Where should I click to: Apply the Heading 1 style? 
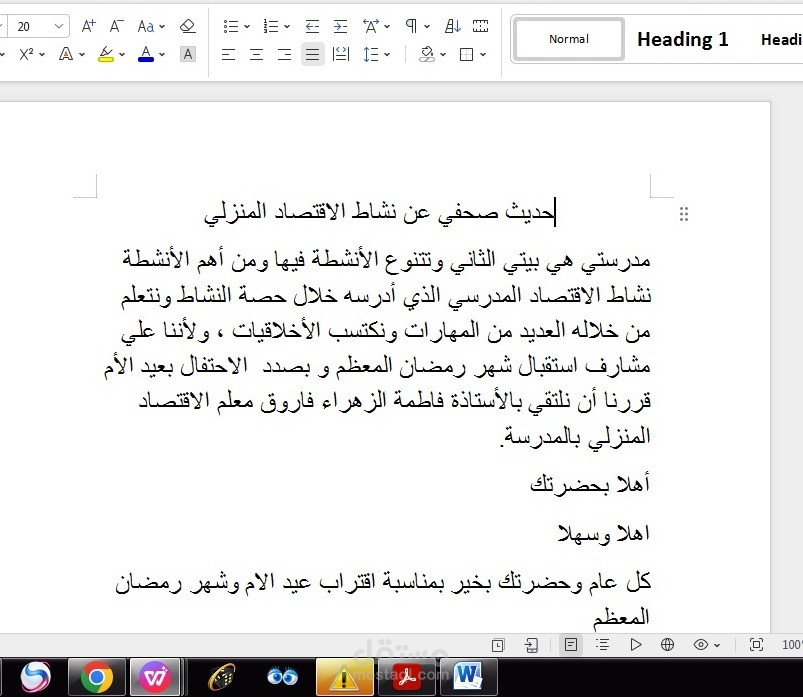(682, 39)
